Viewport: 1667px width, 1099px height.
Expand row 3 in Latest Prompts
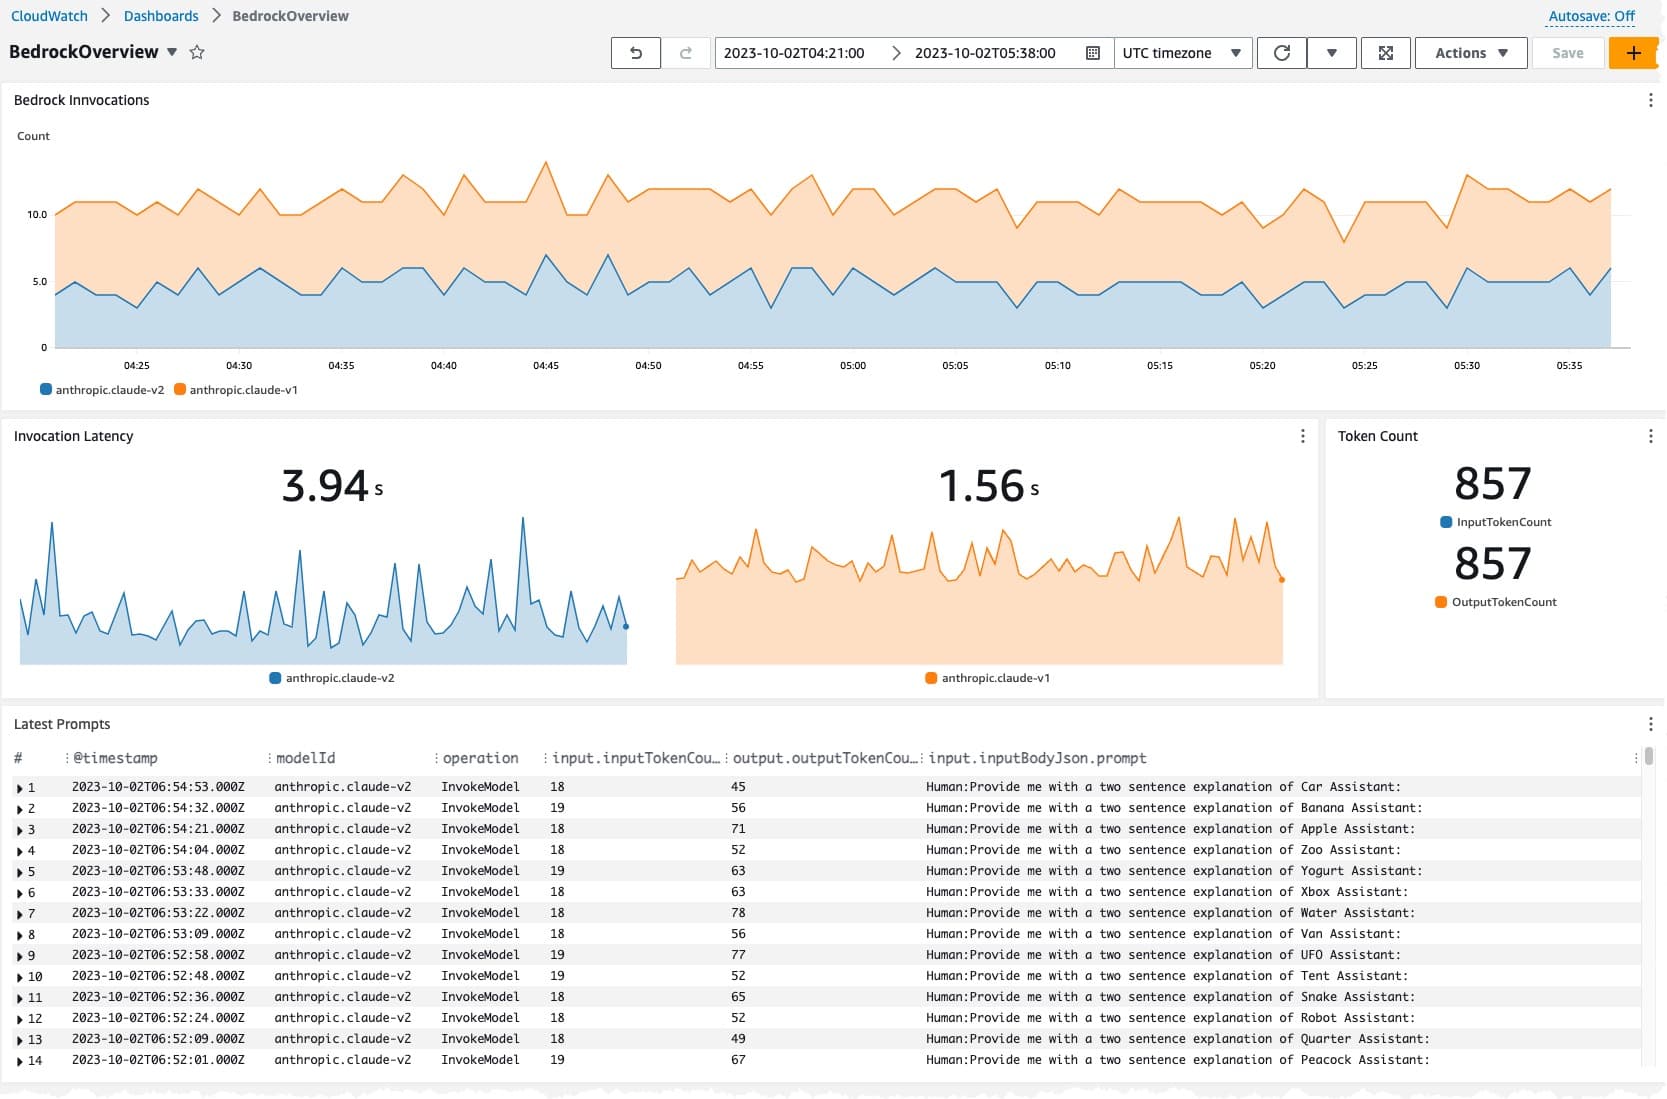[x=20, y=830]
